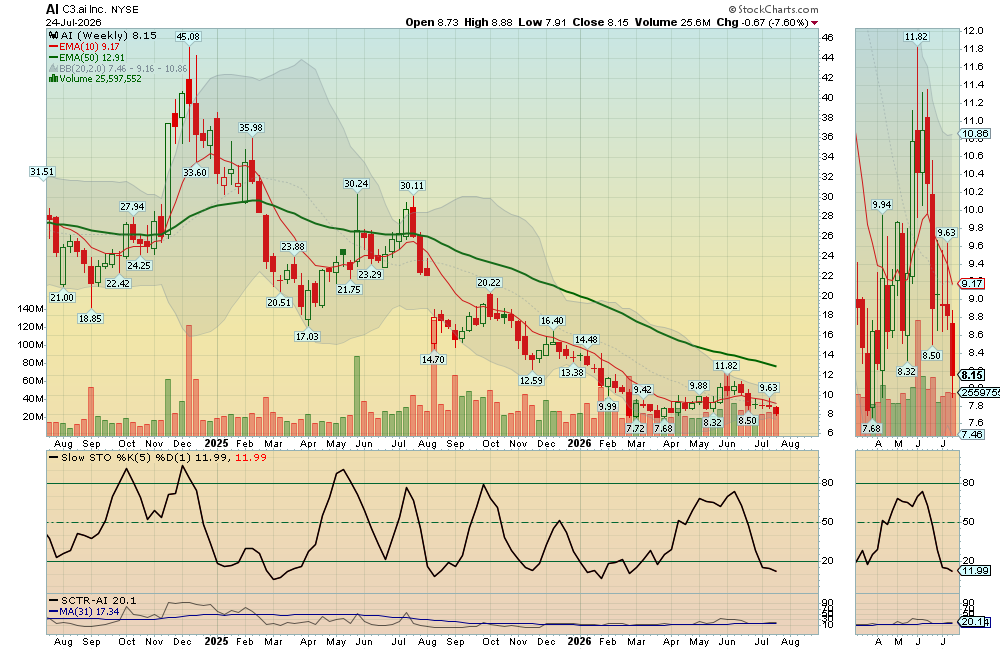Click the StockCharts.com copyright mark
Image resolution: width=1000 pixels, height=650 pixels.
(x=774, y=9)
